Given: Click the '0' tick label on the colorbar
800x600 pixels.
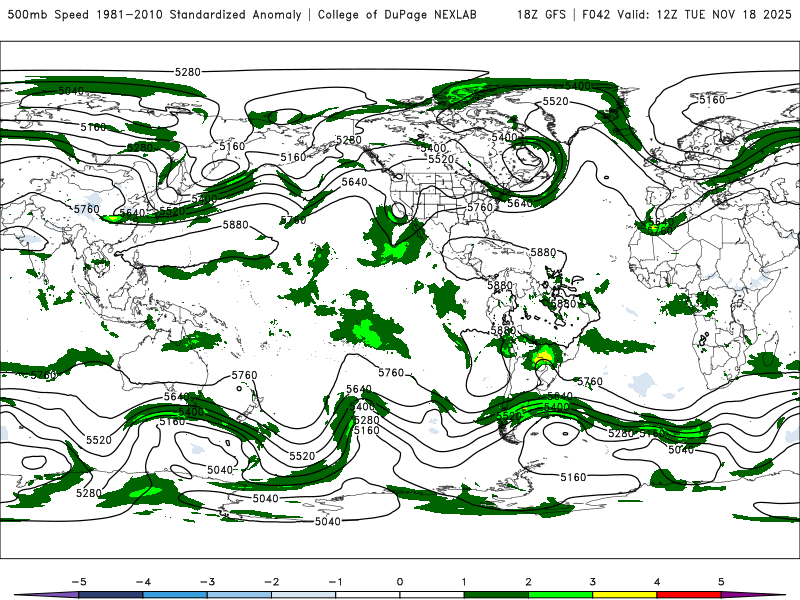Looking at the screenshot, I should coord(399,582).
